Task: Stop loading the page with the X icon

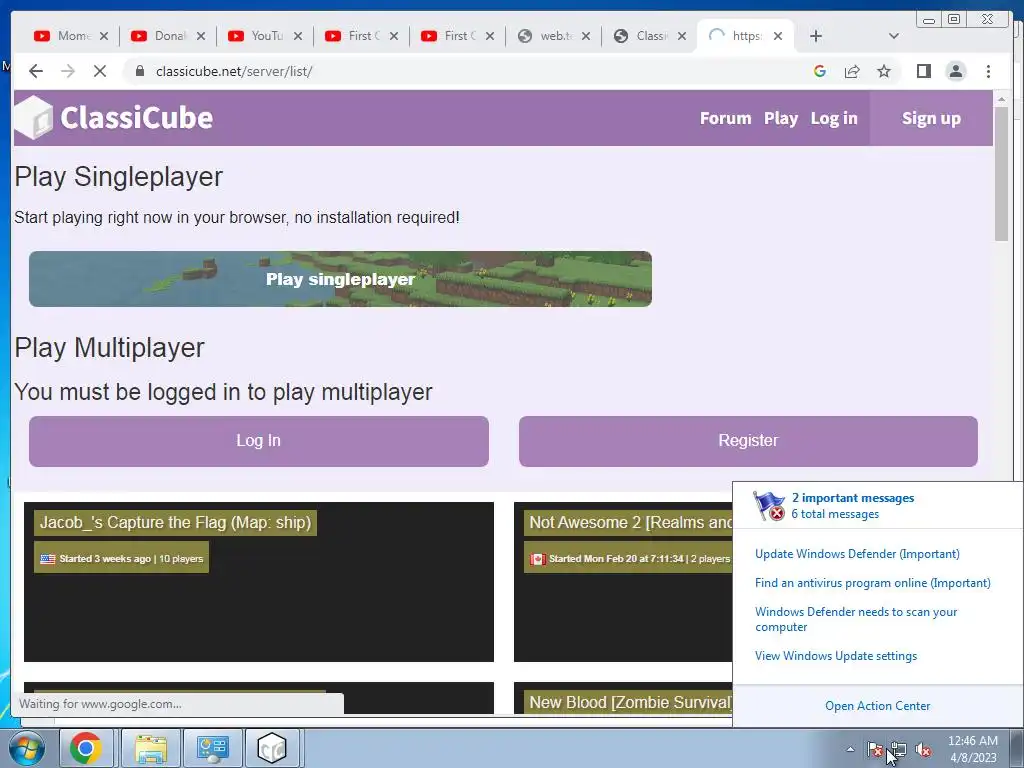Action: tap(100, 71)
